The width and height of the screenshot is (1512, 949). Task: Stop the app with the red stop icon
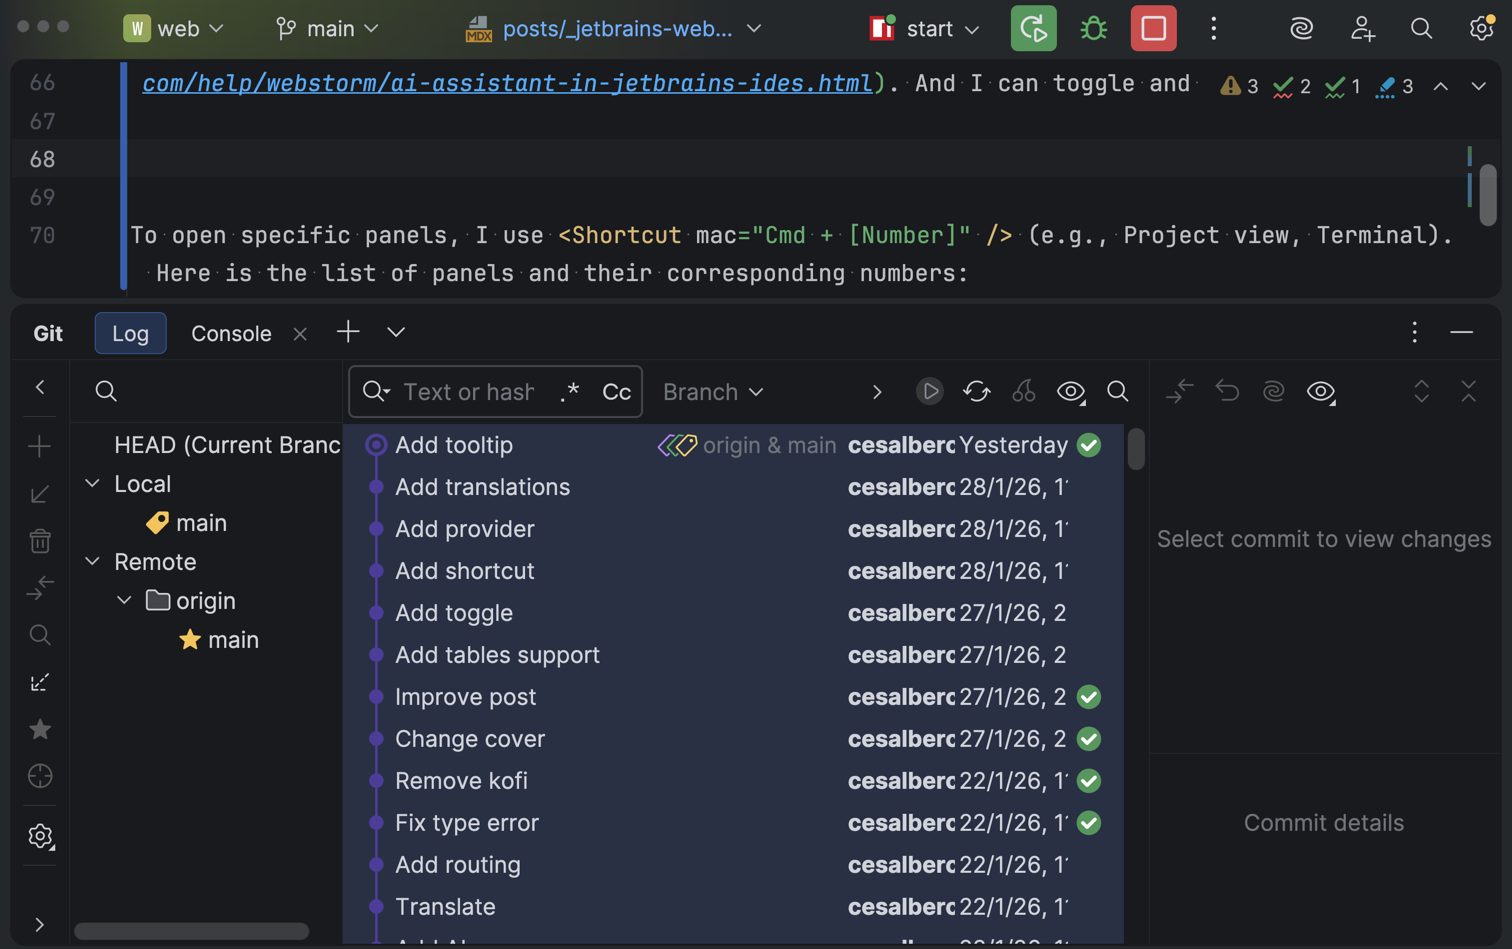tap(1154, 28)
